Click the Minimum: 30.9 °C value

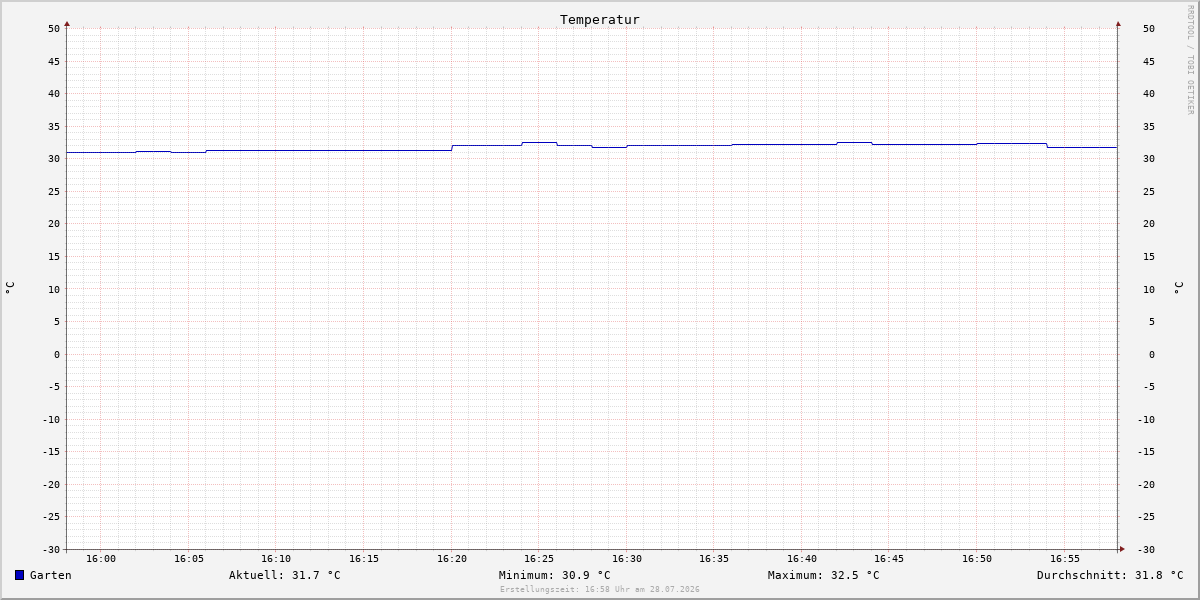[555, 575]
